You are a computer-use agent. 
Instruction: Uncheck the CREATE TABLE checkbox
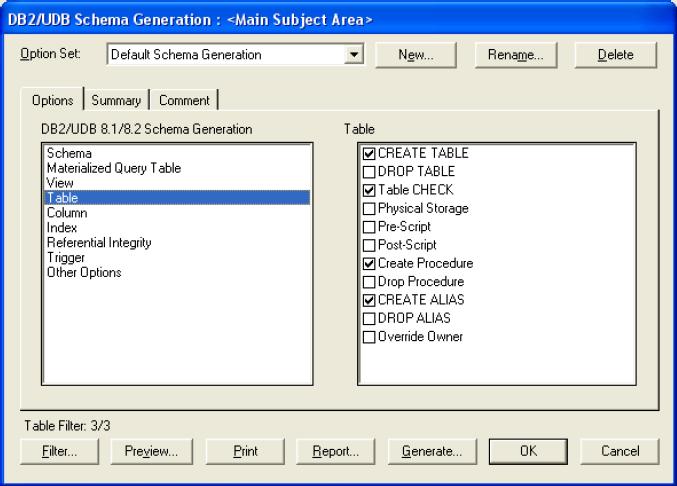pyautogui.click(x=369, y=154)
